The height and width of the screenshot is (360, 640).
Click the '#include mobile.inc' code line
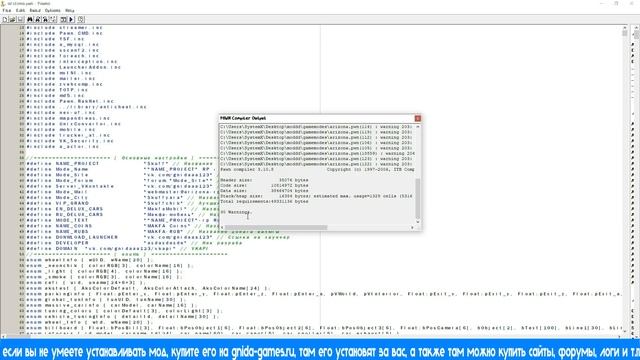(61, 129)
